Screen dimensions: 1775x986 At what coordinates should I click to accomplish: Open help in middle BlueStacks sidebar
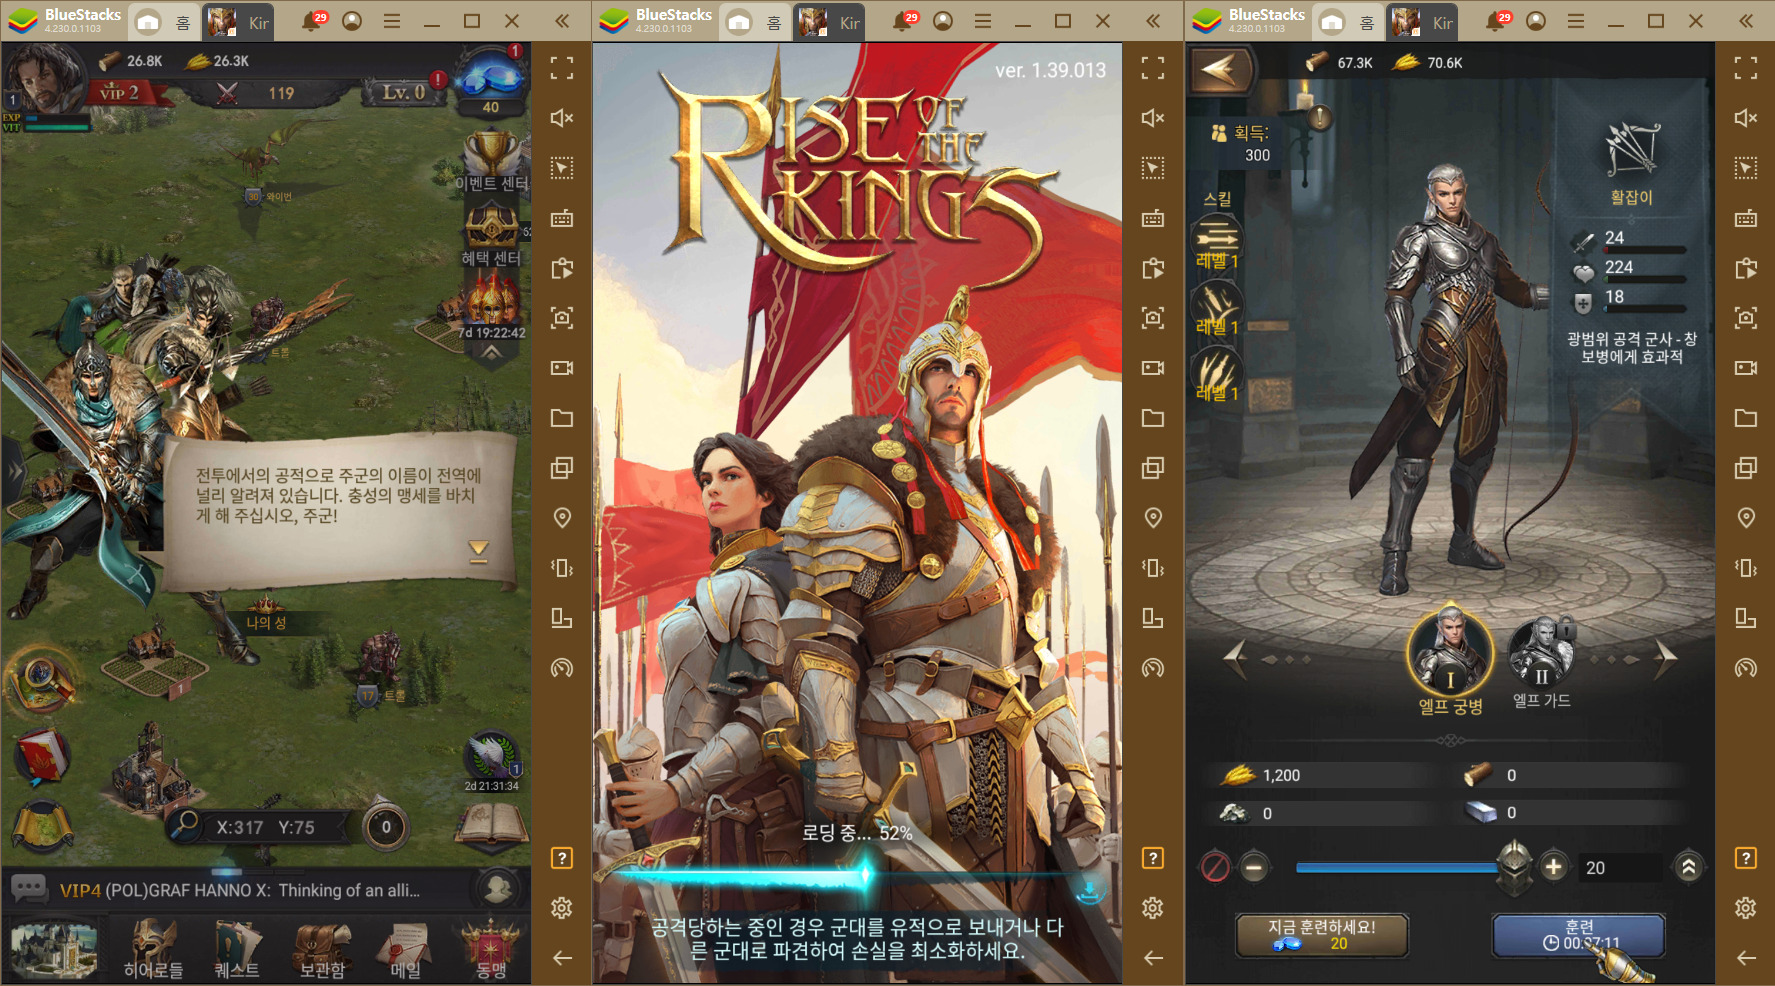pyautogui.click(x=1153, y=858)
